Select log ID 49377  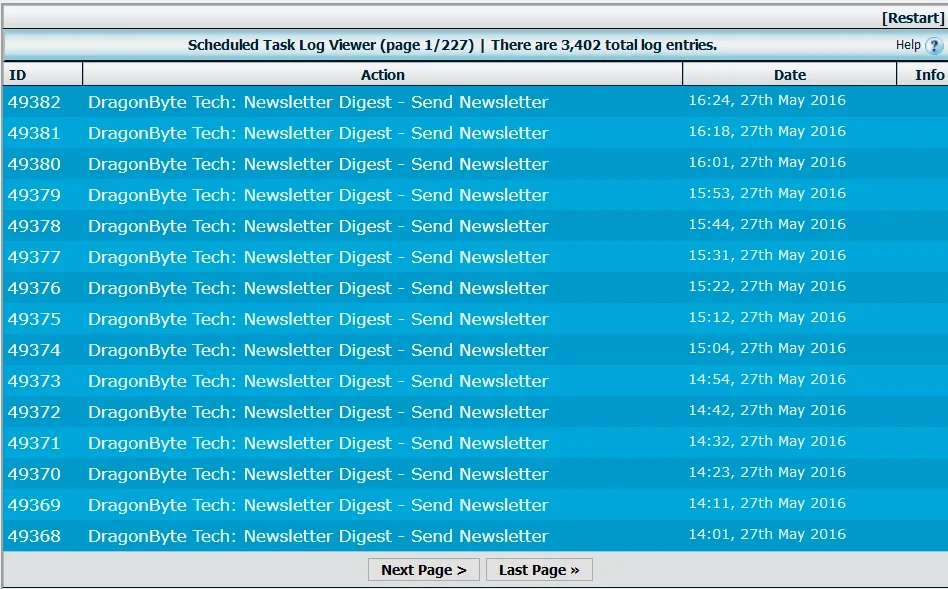click(34, 257)
